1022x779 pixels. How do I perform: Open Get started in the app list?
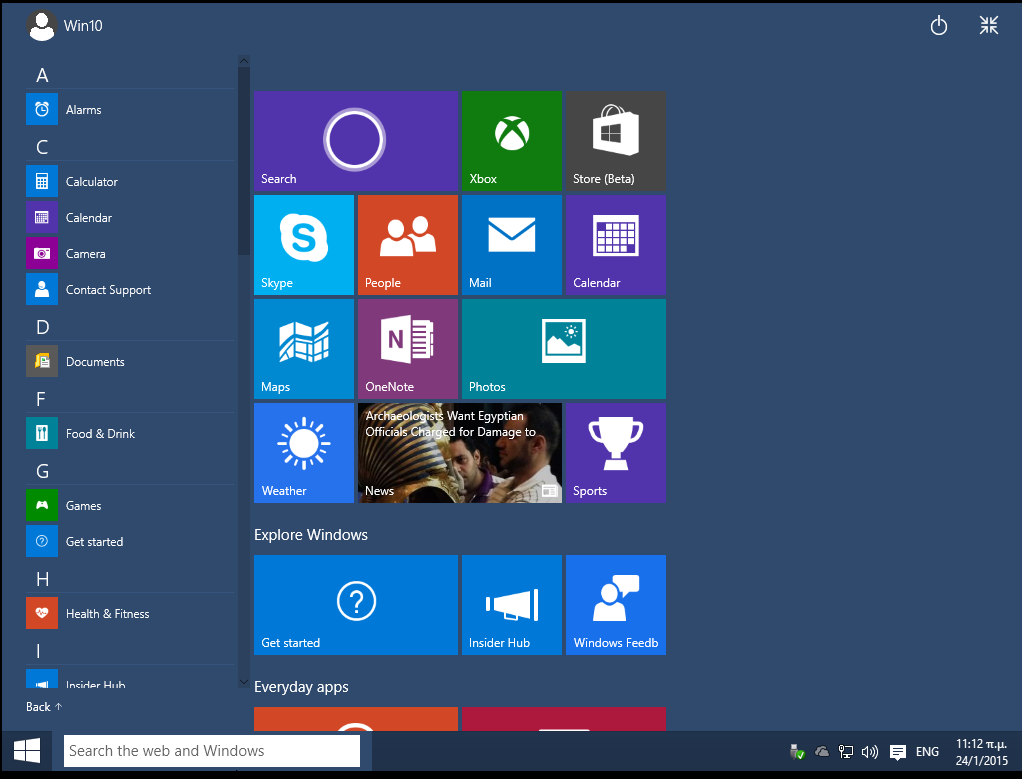130,541
